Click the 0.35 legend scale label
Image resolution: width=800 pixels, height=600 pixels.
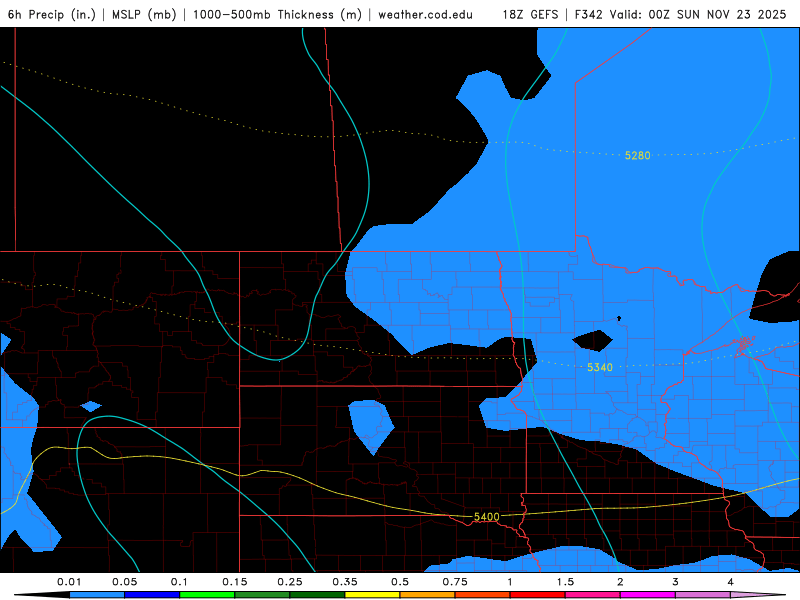click(345, 582)
